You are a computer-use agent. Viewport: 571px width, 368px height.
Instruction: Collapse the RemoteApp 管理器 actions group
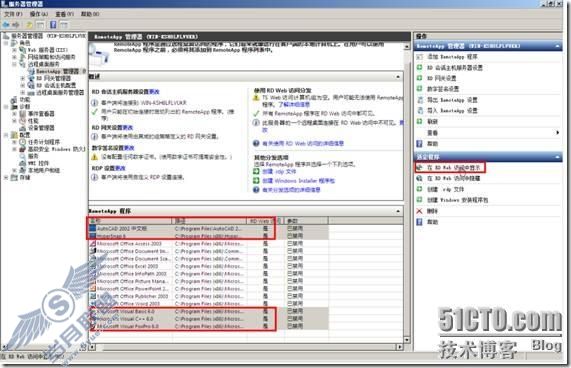pos(558,46)
